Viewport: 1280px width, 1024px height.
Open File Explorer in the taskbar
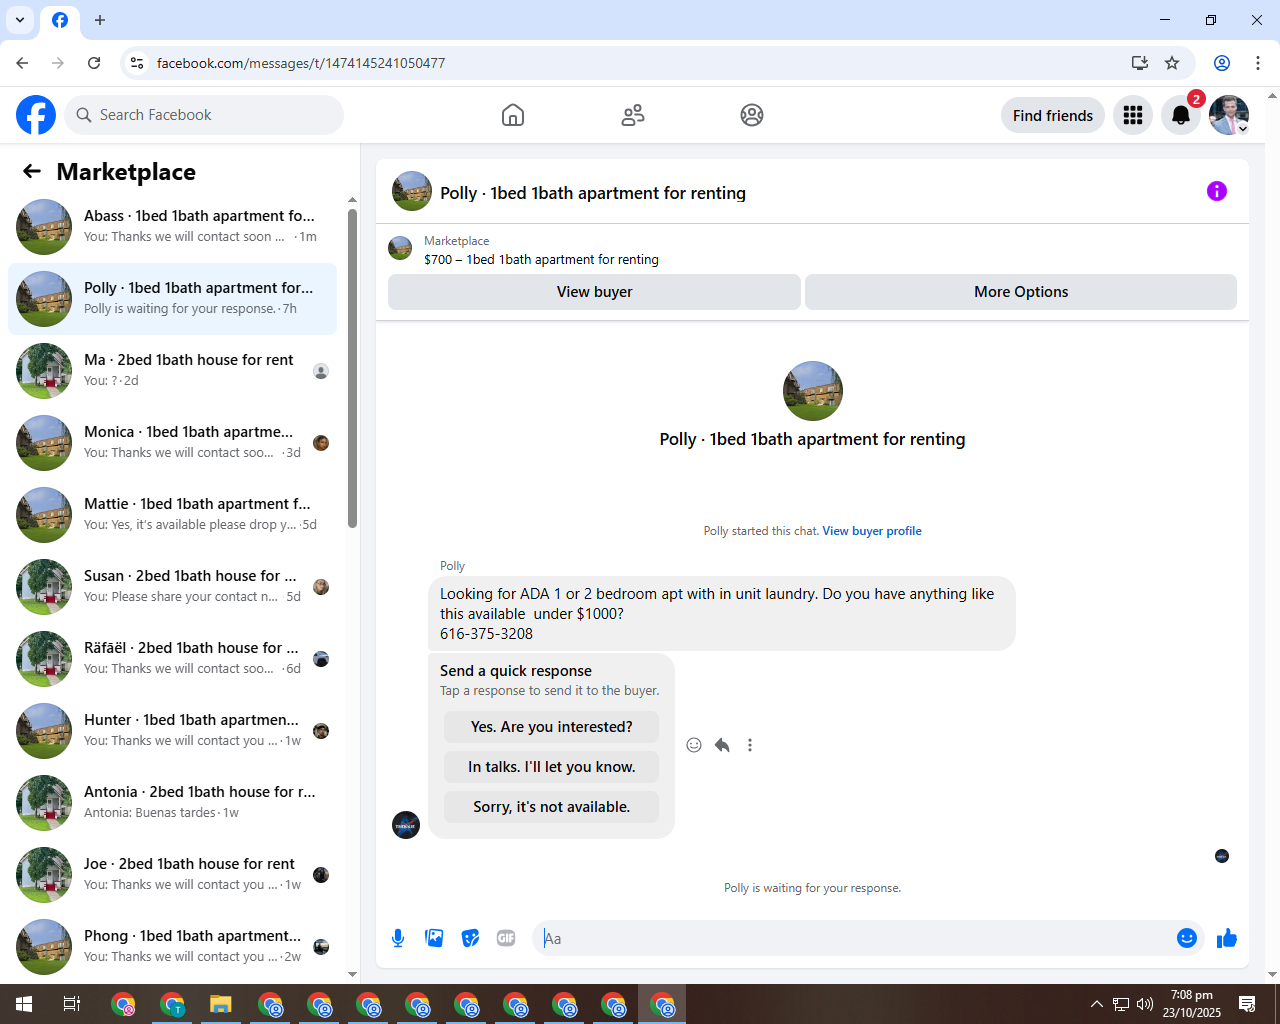(221, 1004)
